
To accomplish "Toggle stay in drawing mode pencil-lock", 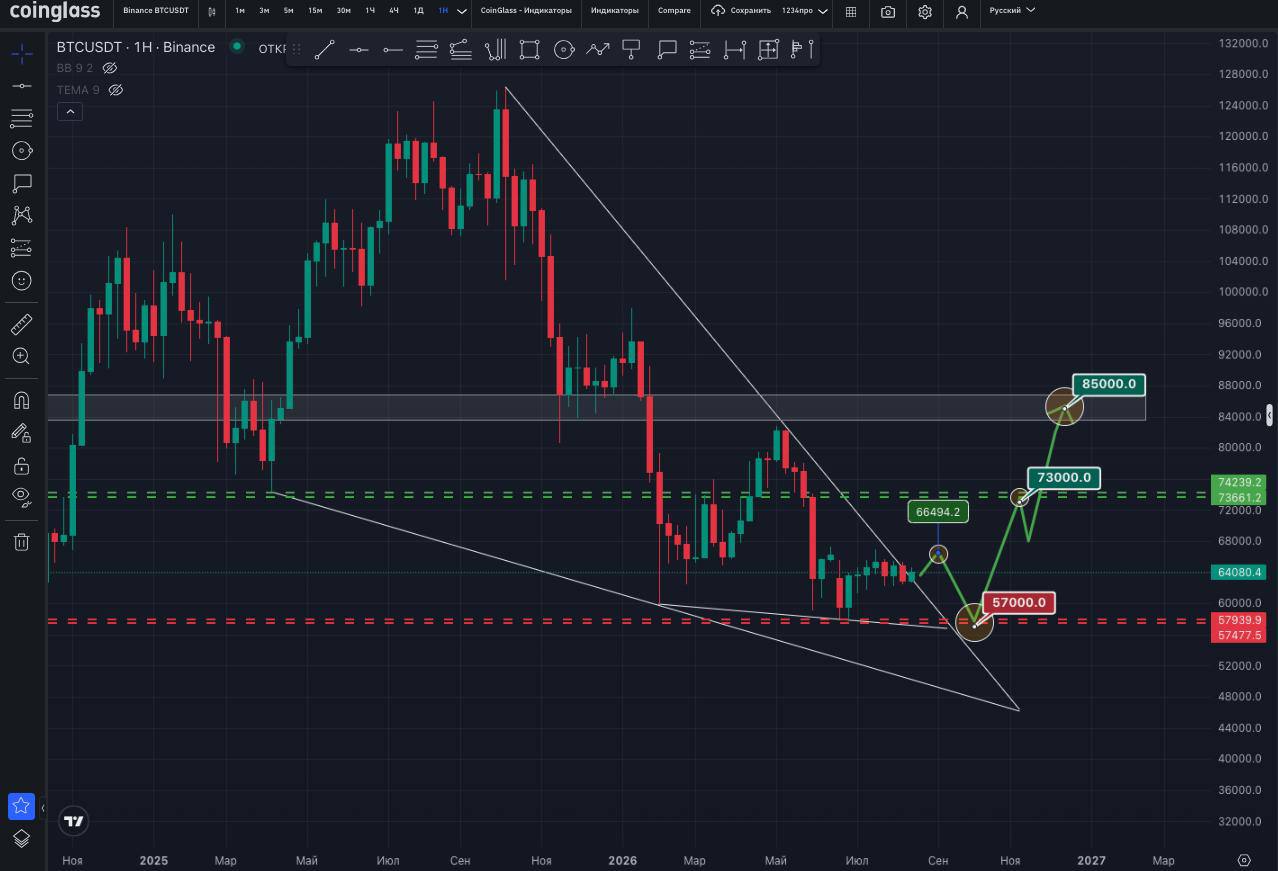I will 21,433.
